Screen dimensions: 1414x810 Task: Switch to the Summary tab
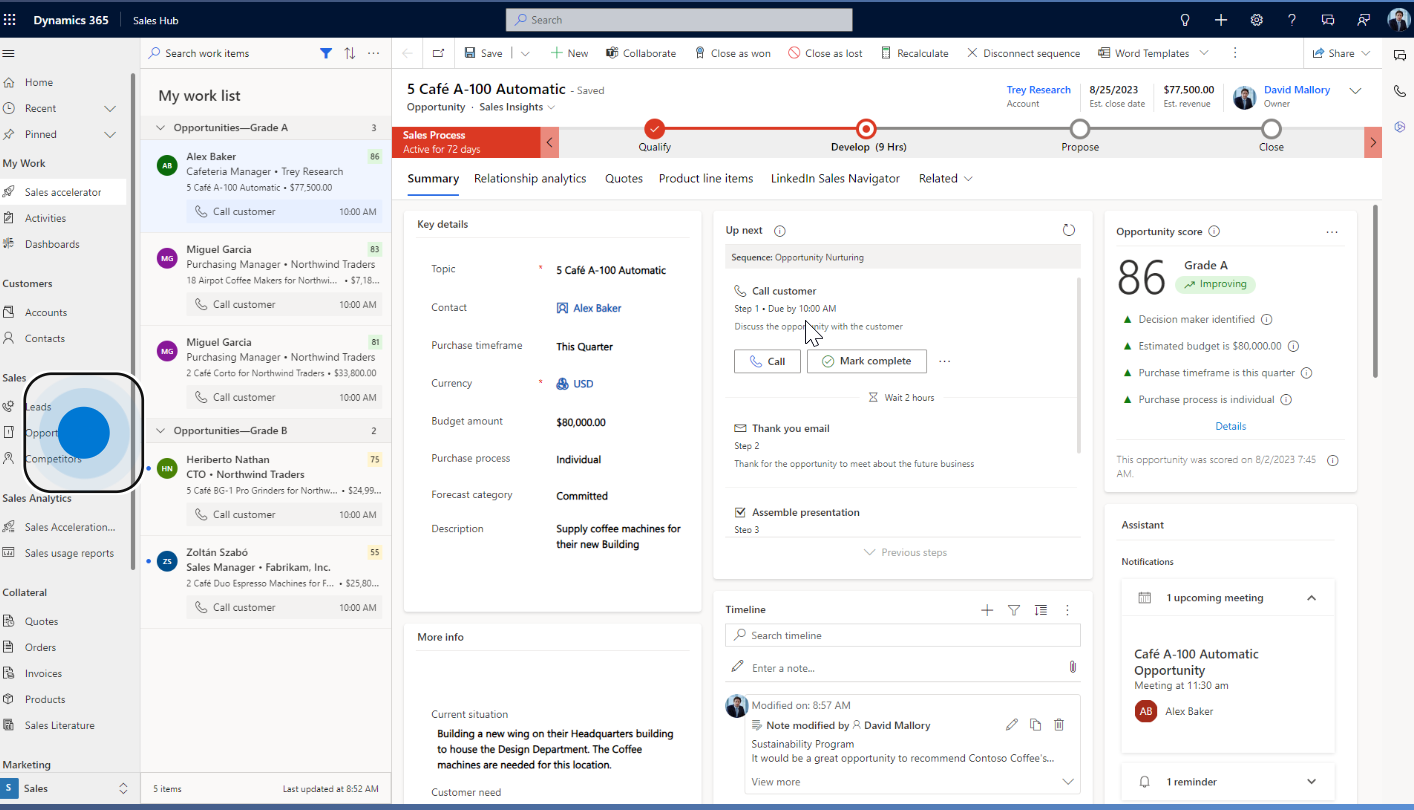[433, 178]
